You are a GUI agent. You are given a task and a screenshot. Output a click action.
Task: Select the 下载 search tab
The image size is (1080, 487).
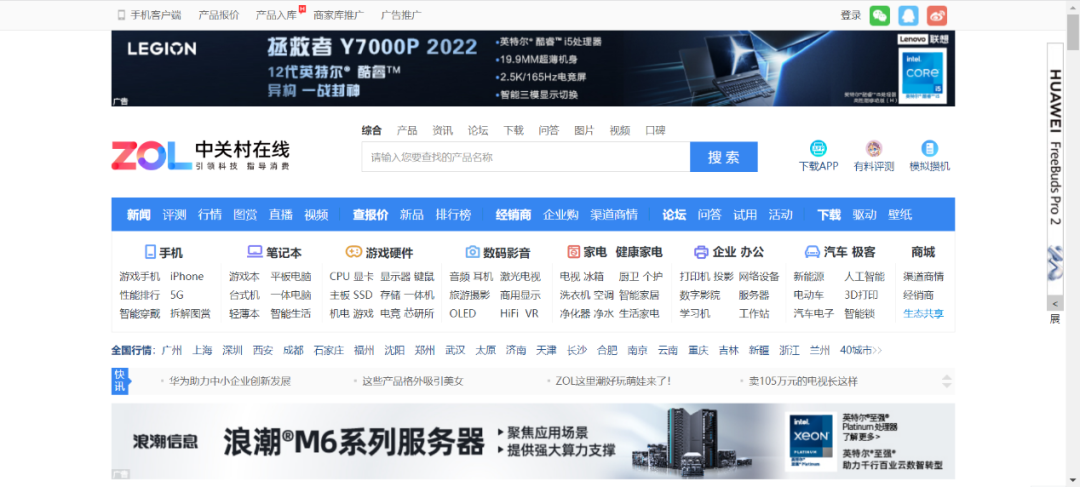[513, 130]
